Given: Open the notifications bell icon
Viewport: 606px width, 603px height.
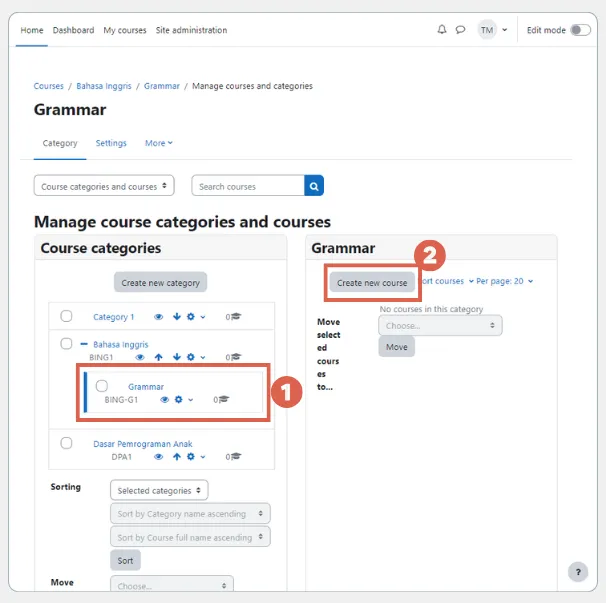Looking at the screenshot, I should click(442, 30).
